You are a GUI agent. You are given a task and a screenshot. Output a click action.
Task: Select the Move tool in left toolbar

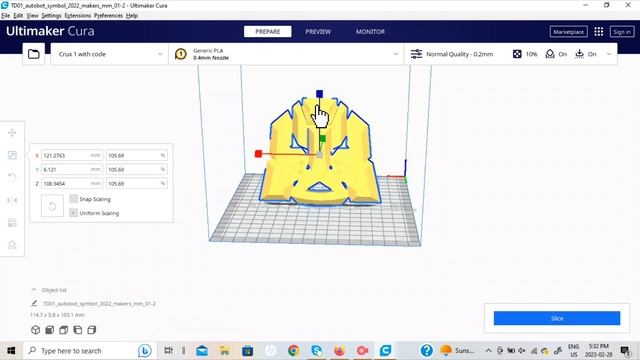point(12,133)
